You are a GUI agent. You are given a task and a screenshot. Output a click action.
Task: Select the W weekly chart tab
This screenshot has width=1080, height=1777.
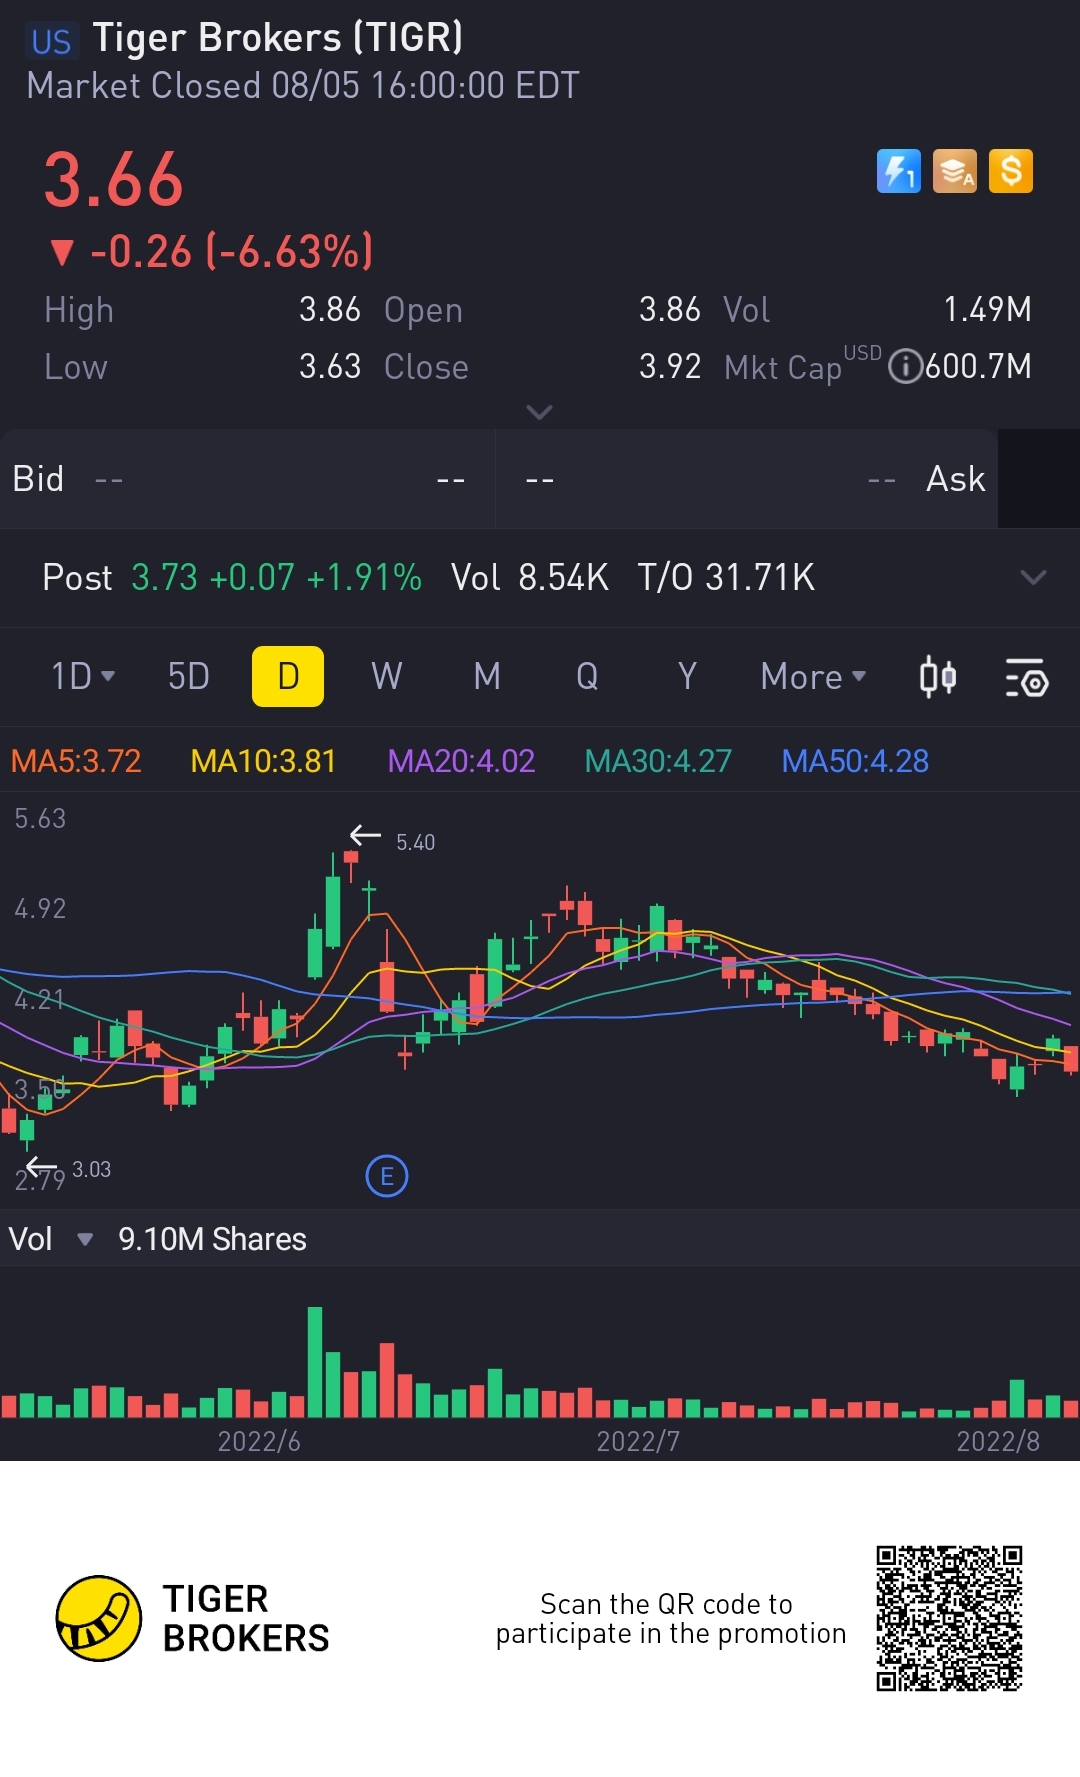coord(387,677)
